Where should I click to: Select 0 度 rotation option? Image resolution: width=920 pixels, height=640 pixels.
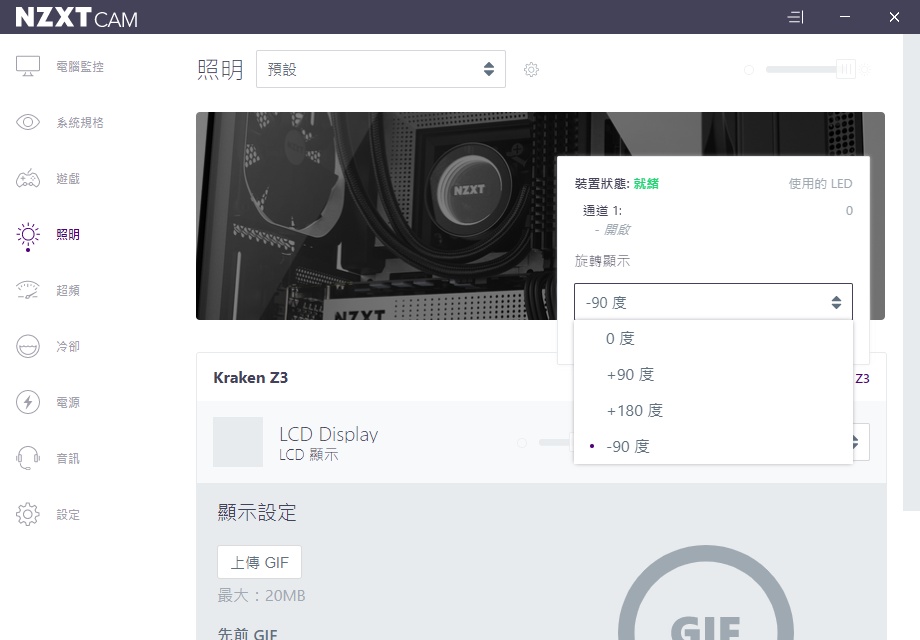(x=713, y=338)
